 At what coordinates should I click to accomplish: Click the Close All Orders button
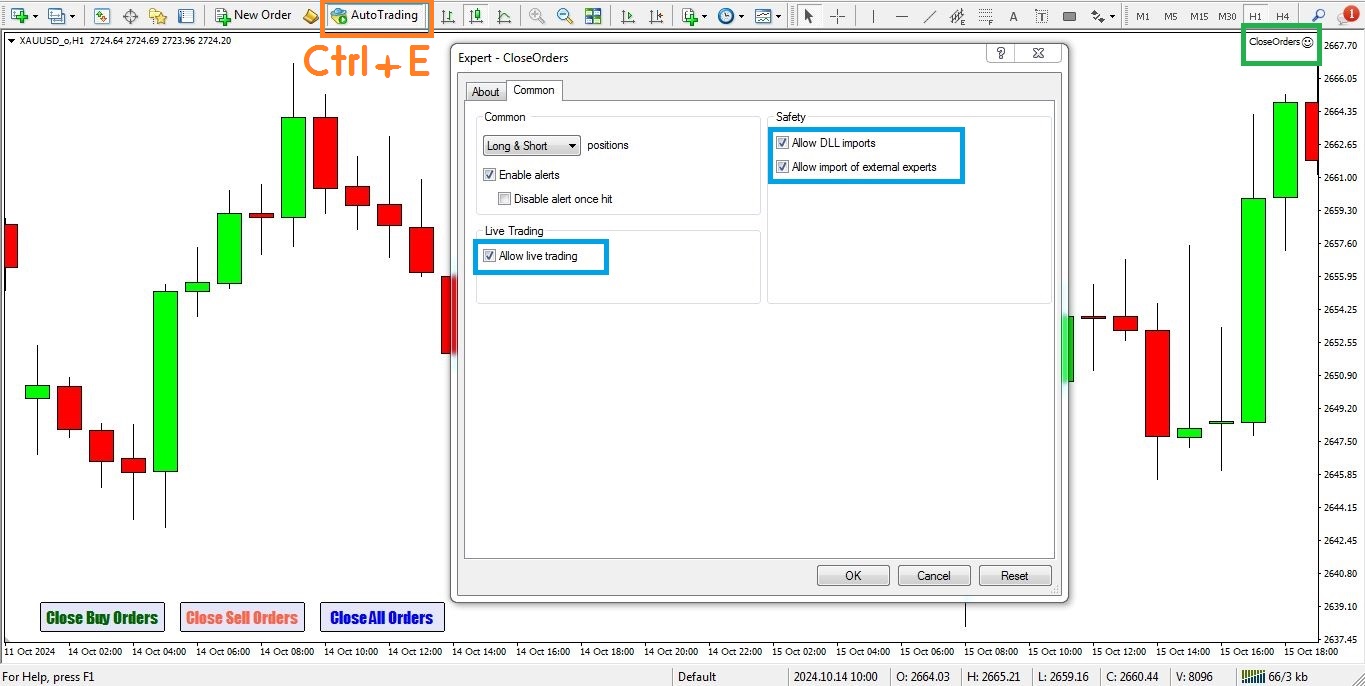(x=381, y=618)
